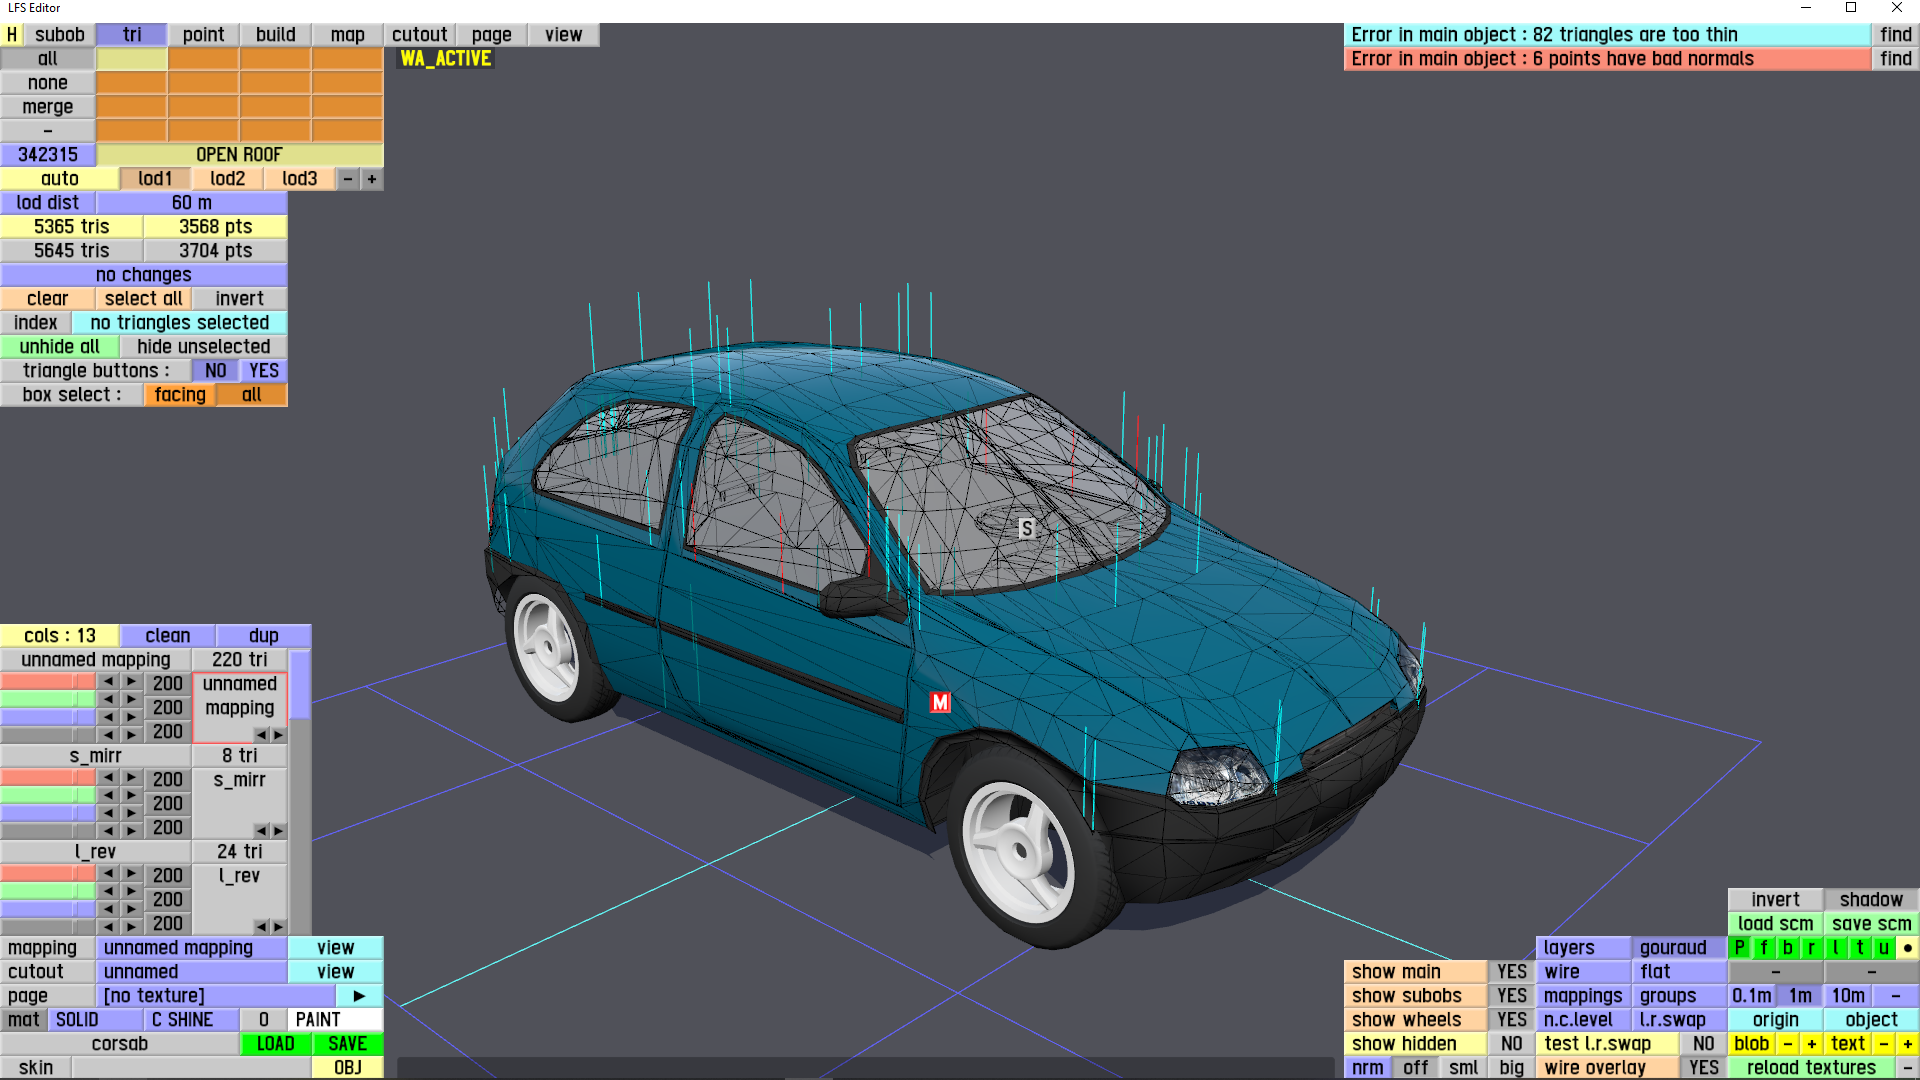Toggle show main YES button
The height and width of the screenshot is (1080, 1920).
(1511, 972)
